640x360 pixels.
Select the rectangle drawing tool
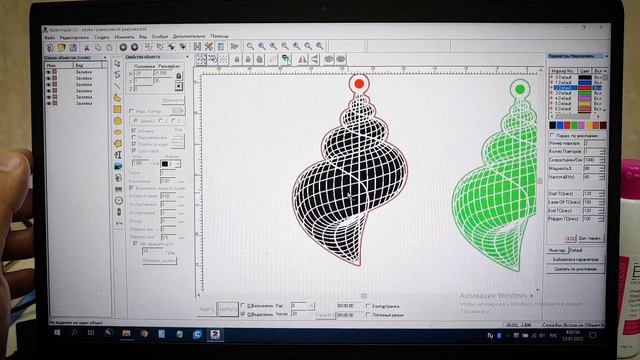pyautogui.click(x=118, y=109)
